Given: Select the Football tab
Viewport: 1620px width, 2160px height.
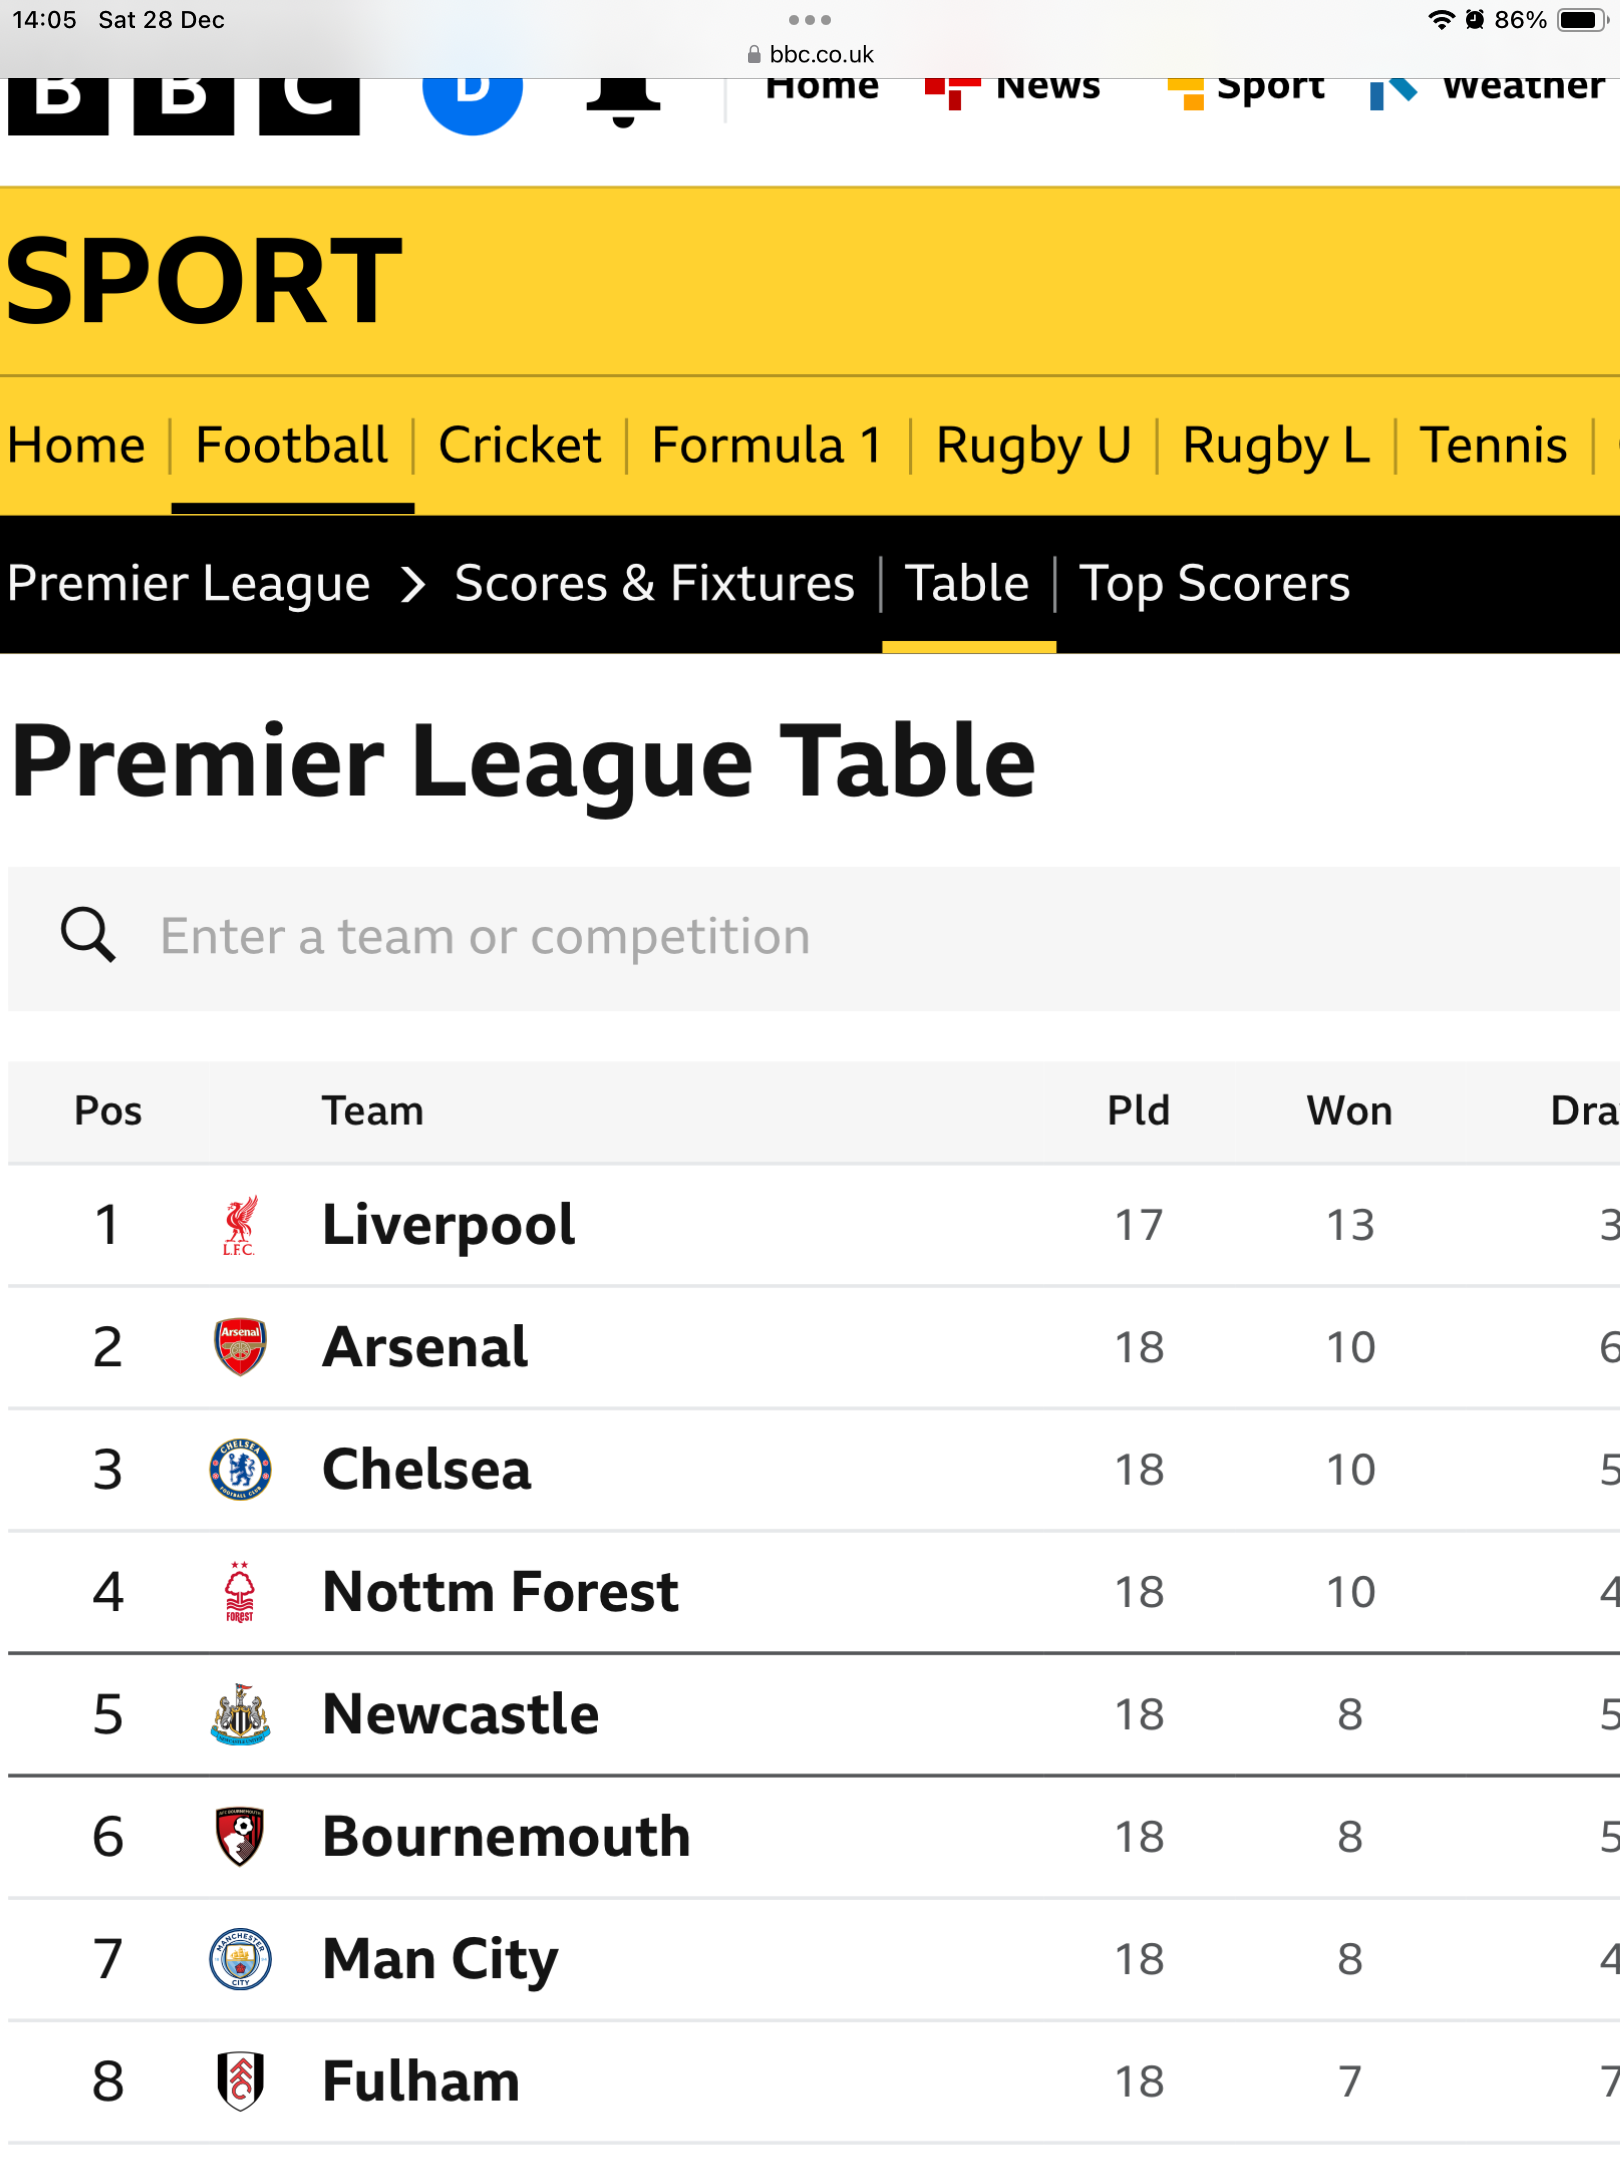Looking at the screenshot, I should [291, 445].
